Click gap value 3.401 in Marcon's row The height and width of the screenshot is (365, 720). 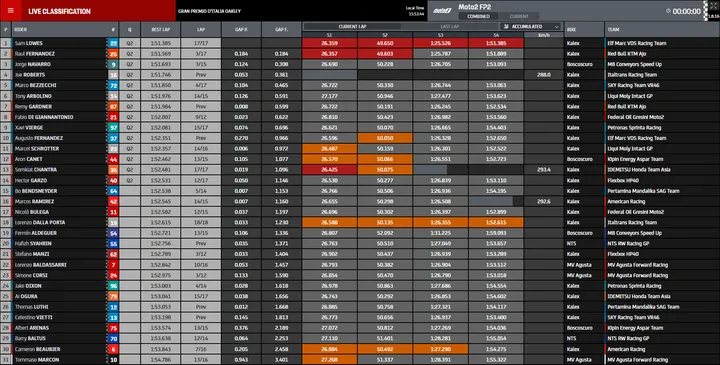point(281,360)
